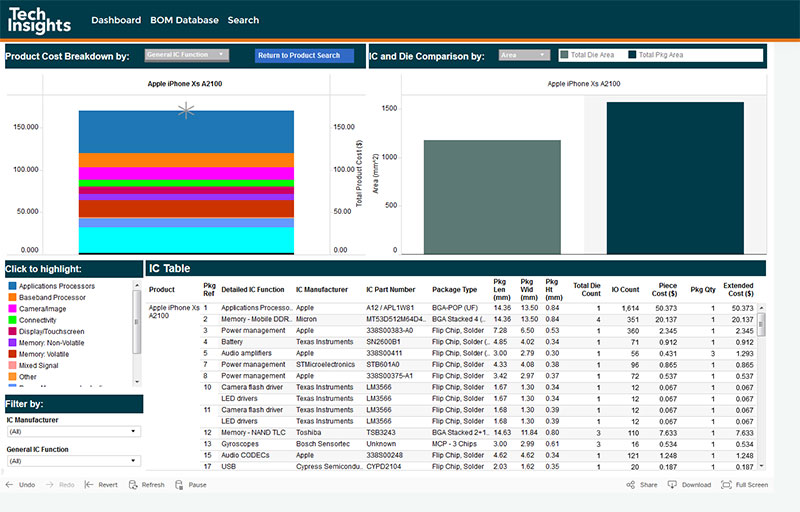Expand the Area comparison dropdown
The height and width of the screenshot is (512, 800).
pos(524,55)
